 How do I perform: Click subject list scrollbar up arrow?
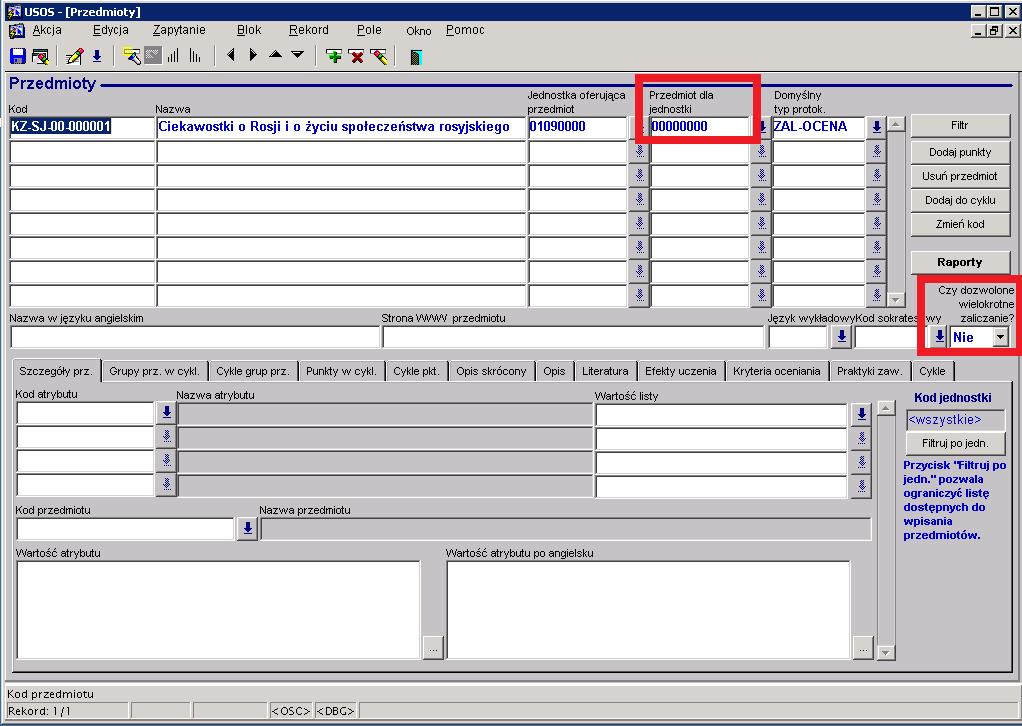[x=896, y=124]
